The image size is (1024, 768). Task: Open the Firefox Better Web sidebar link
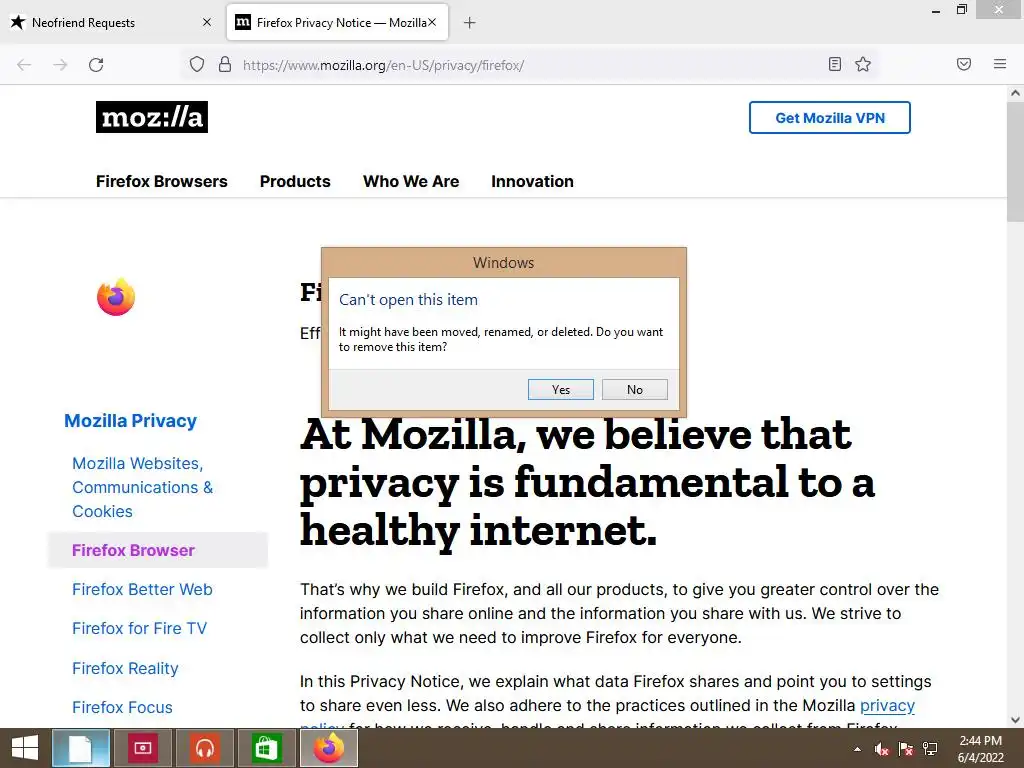[x=142, y=589]
